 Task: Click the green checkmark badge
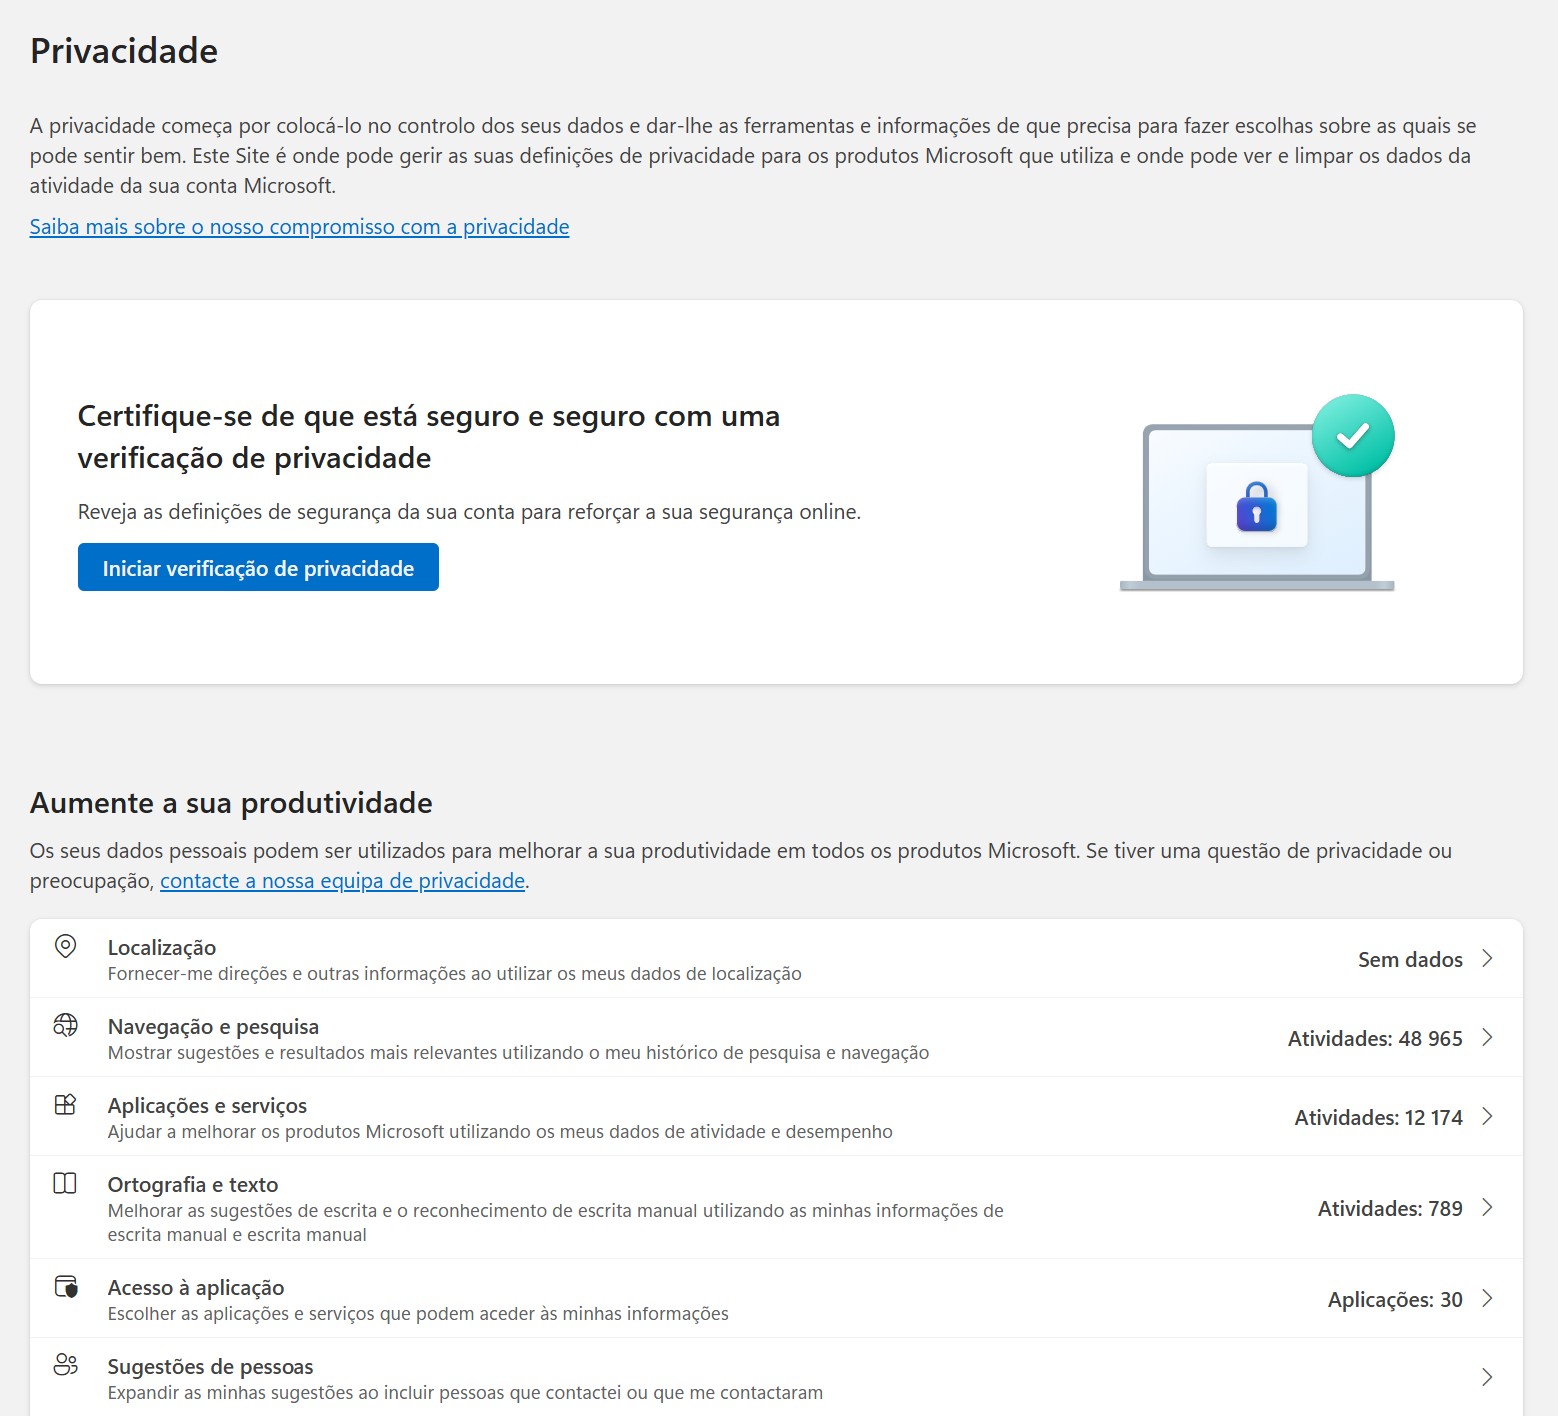coord(1352,436)
